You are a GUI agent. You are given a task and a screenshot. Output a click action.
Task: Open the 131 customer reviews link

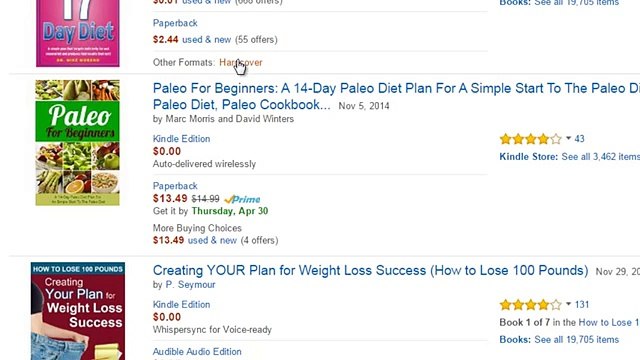(582, 304)
